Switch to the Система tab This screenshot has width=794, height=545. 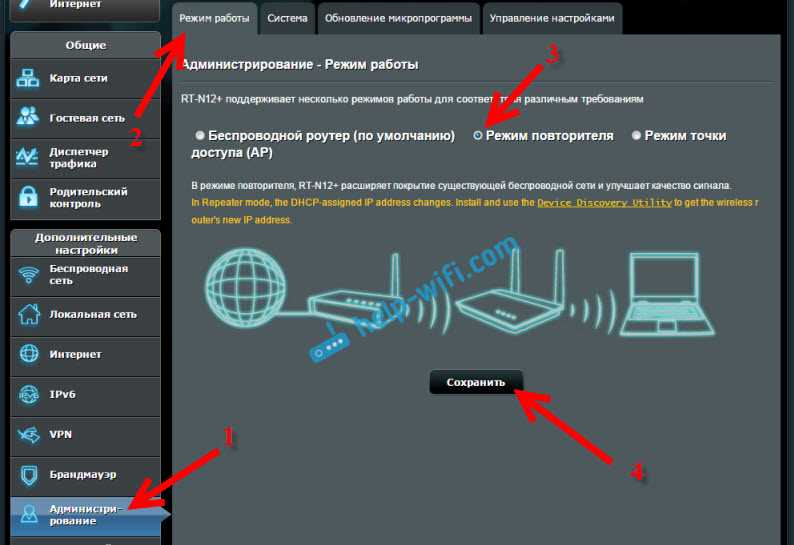pos(287,19)
